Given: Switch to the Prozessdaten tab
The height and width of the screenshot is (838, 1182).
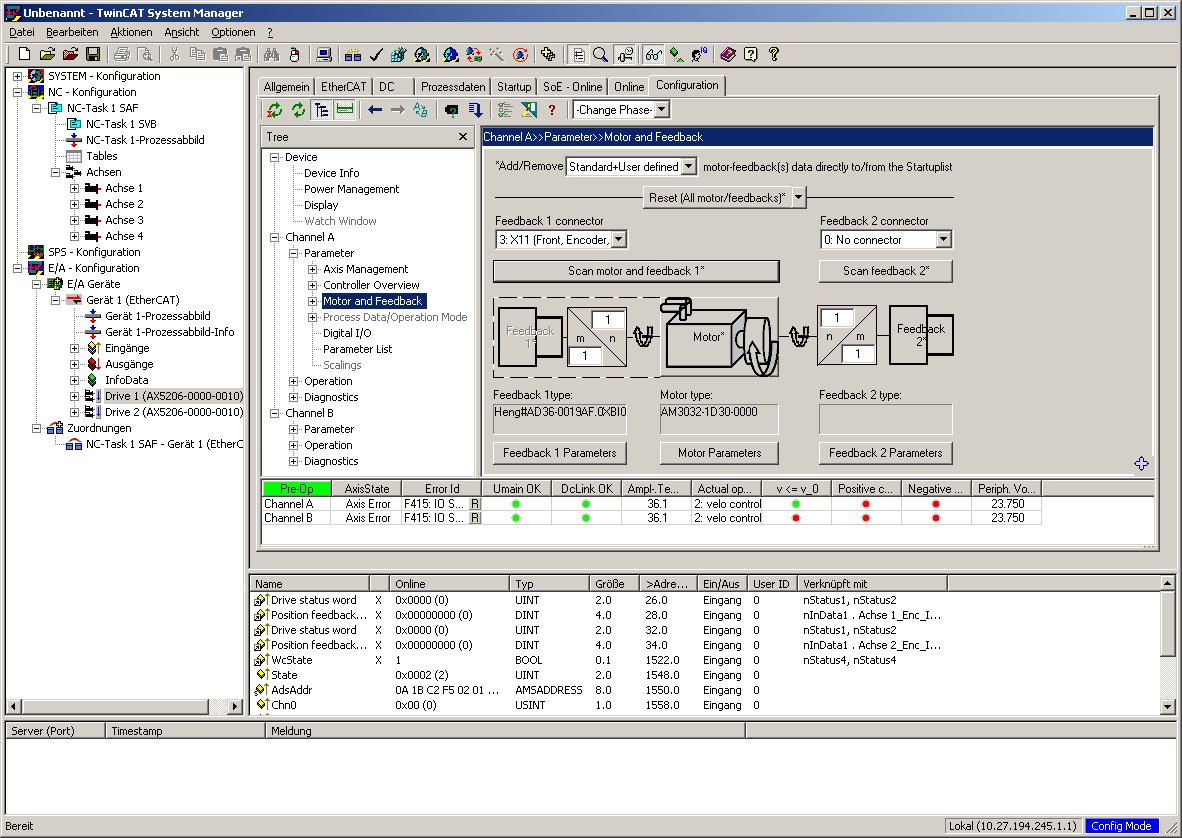Looking at the screenshot, I should pyautogui.click(x=453, y=87).
